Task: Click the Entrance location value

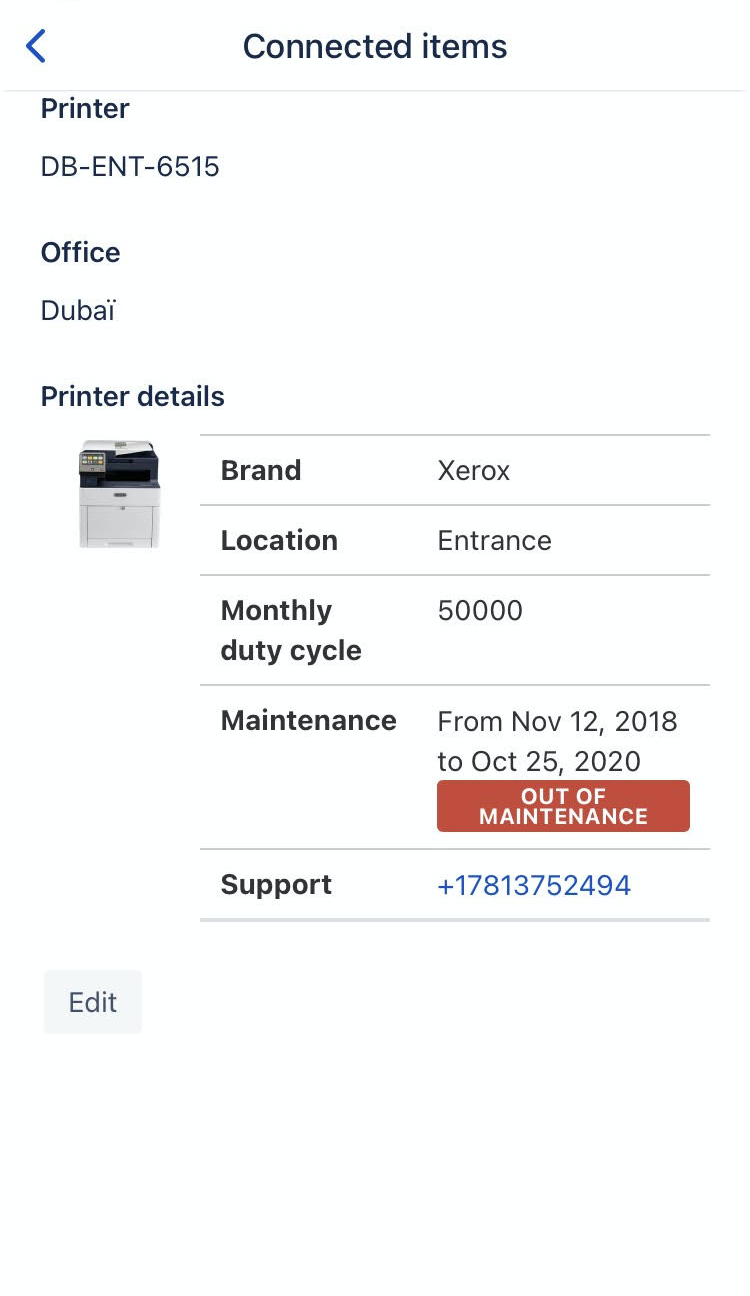Action: click(x=494, y=540)
